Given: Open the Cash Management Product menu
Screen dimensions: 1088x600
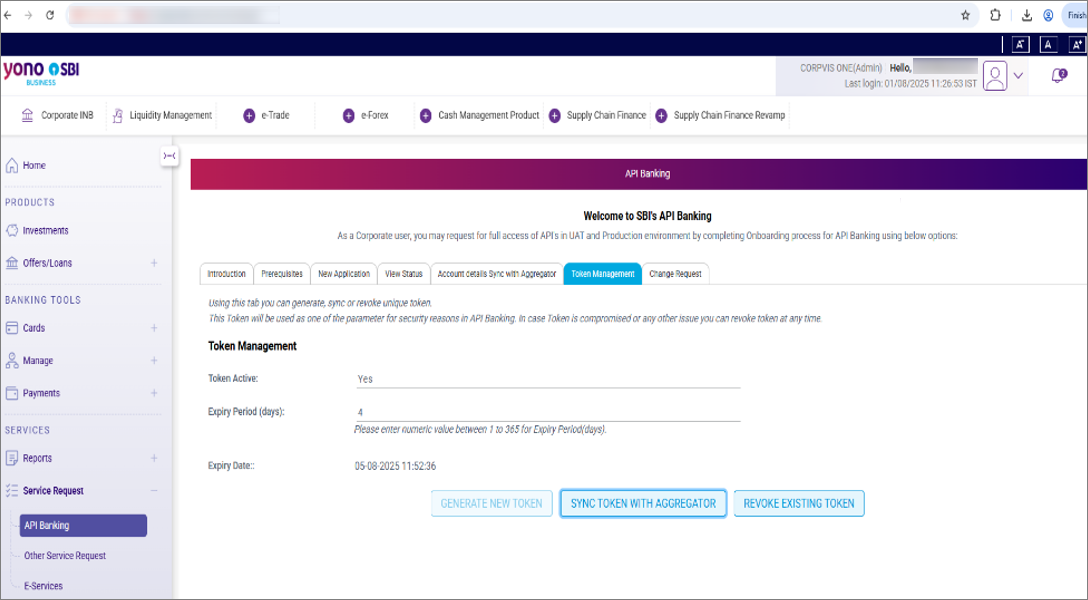Looking at the screenshot, I should tap(488, 115).
